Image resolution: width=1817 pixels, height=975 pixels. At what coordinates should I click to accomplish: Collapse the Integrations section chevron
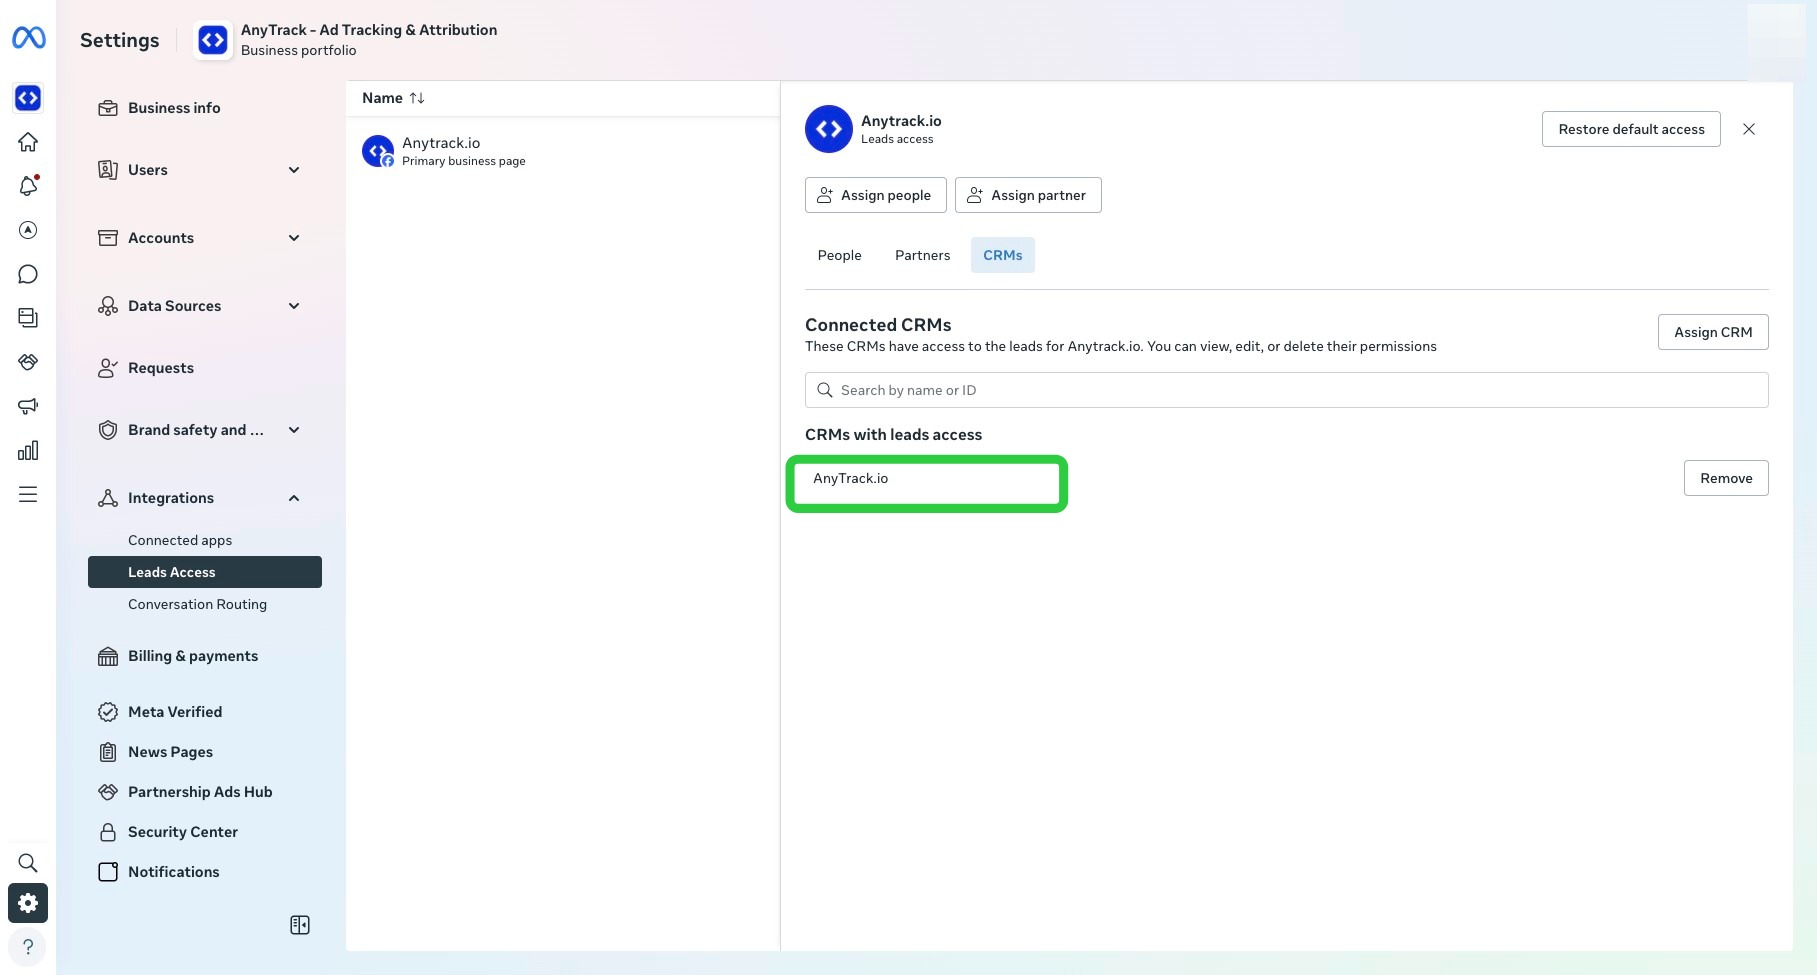click(x=294, y=498)
